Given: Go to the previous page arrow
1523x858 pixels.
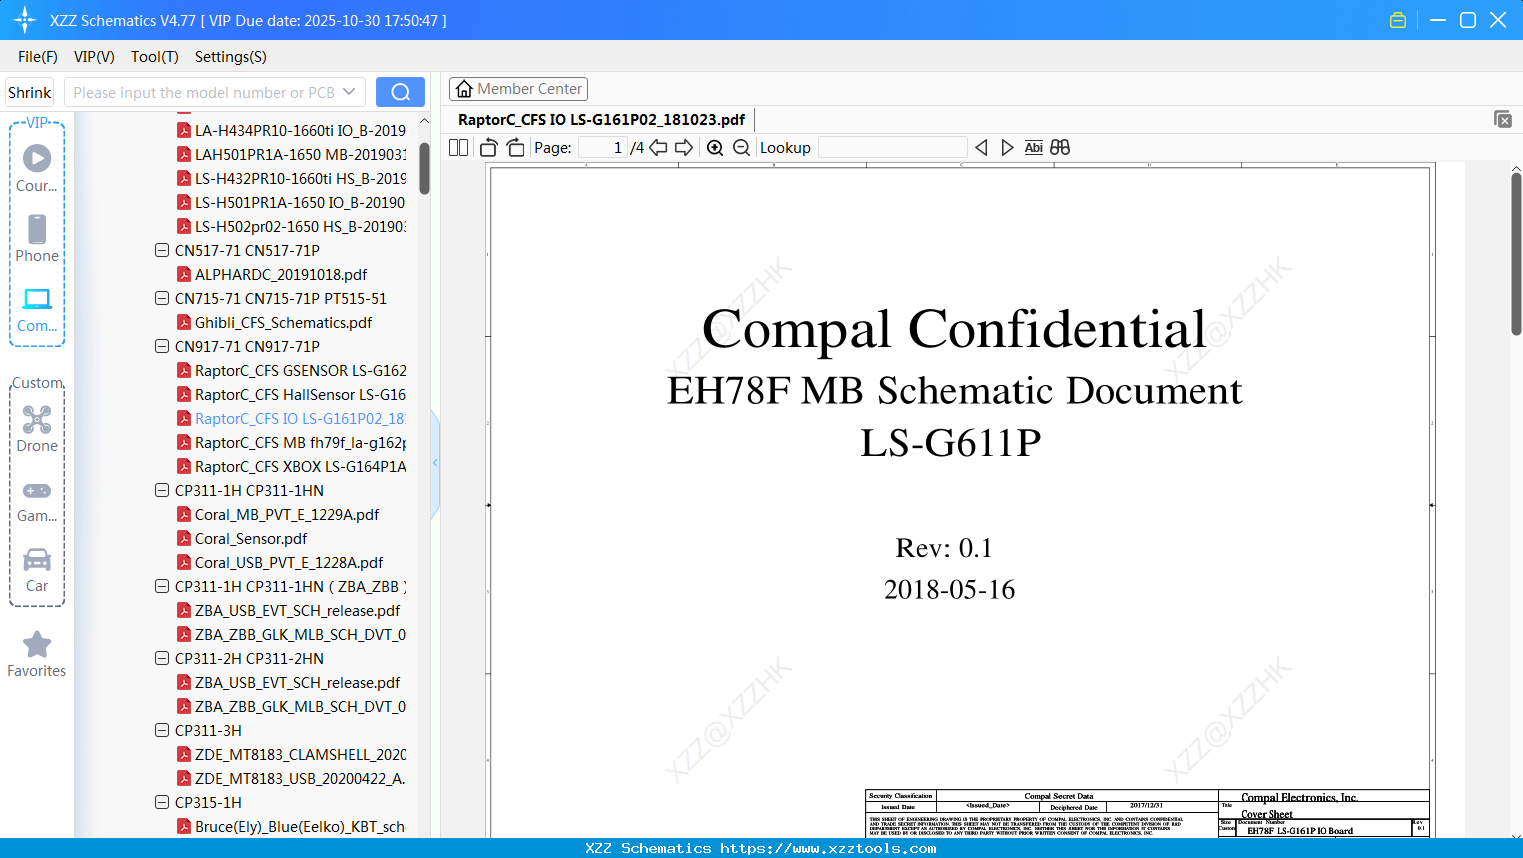Looking at the screenshot, I should coord(658,147).
